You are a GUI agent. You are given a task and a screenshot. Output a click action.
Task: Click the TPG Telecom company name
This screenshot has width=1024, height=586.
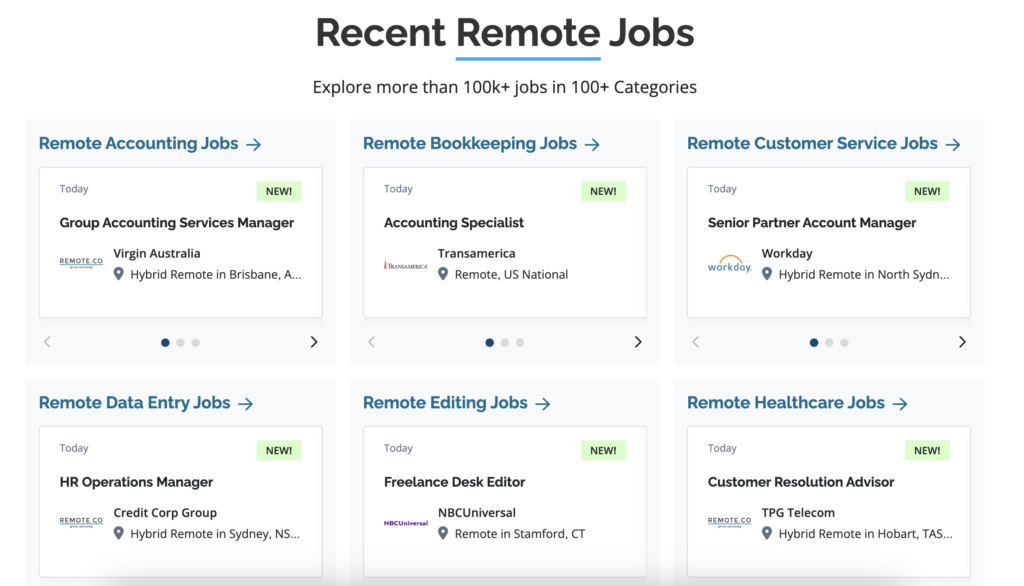pos(798,513)
